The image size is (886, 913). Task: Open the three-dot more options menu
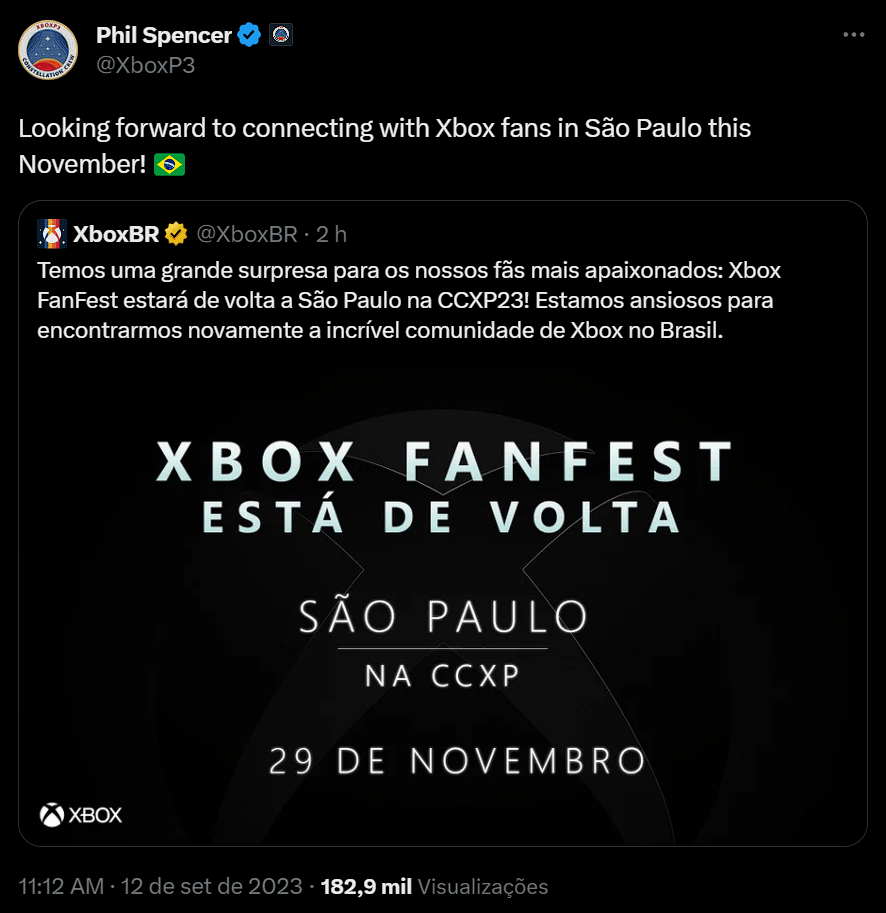tap(853, 35)
